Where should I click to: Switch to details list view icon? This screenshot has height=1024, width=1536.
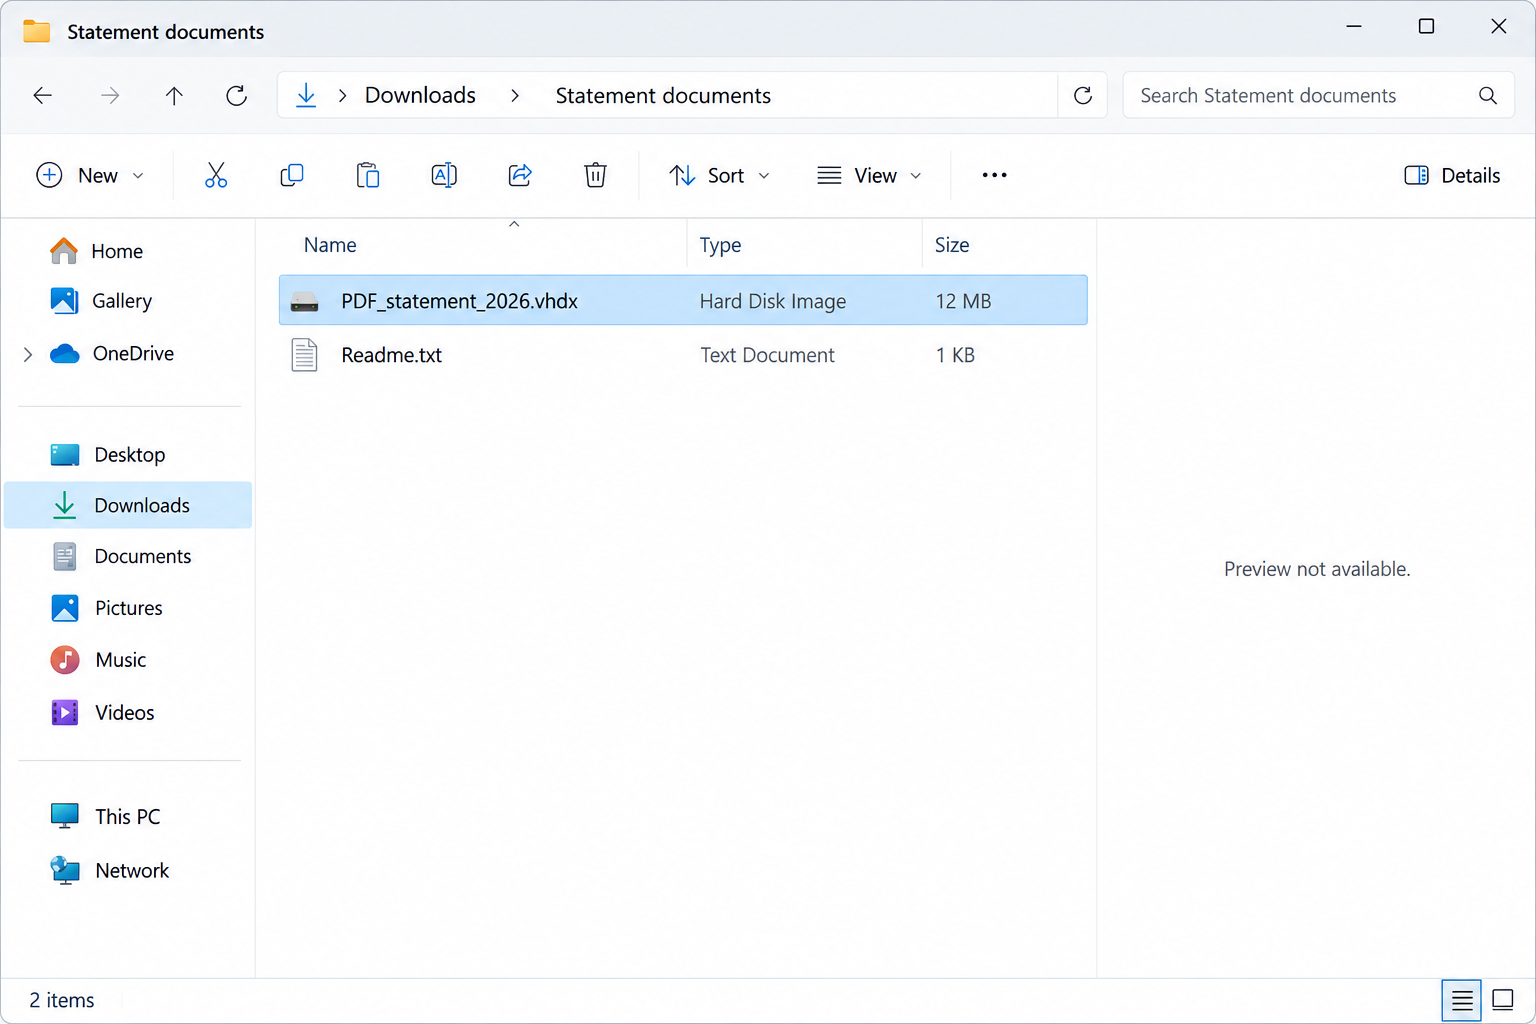click(1462, 999)
